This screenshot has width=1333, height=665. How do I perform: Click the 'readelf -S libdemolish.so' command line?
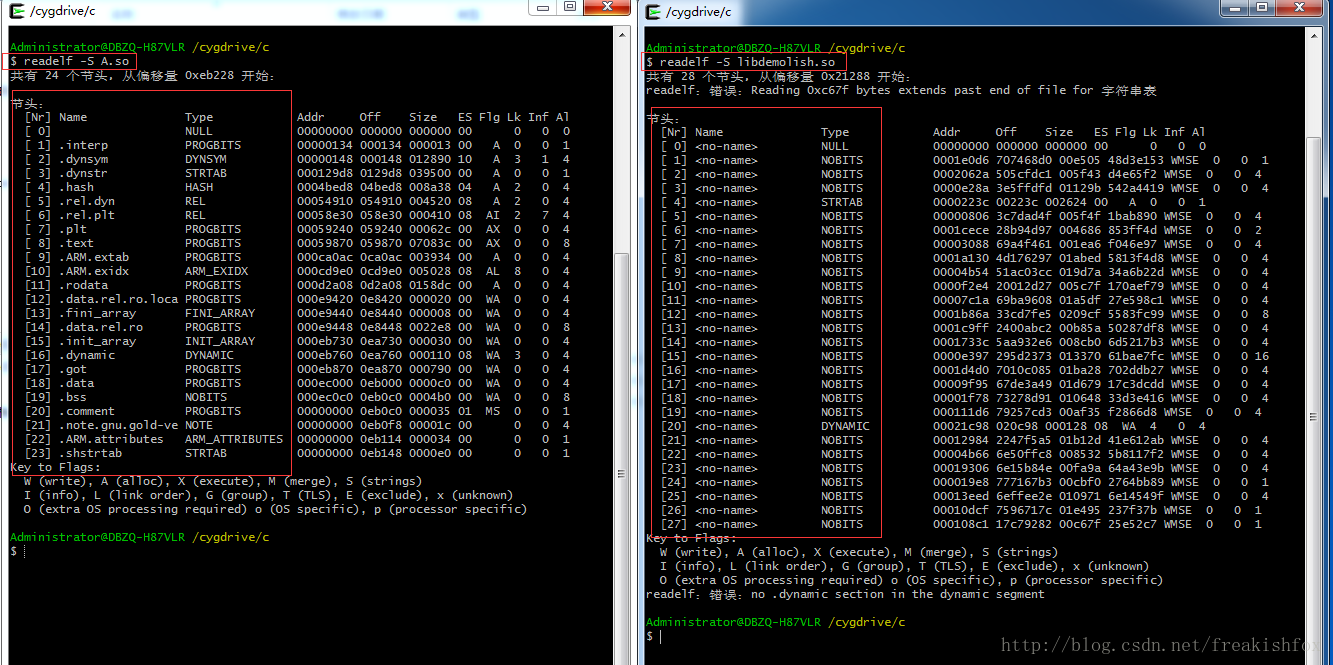click(748, 62)
